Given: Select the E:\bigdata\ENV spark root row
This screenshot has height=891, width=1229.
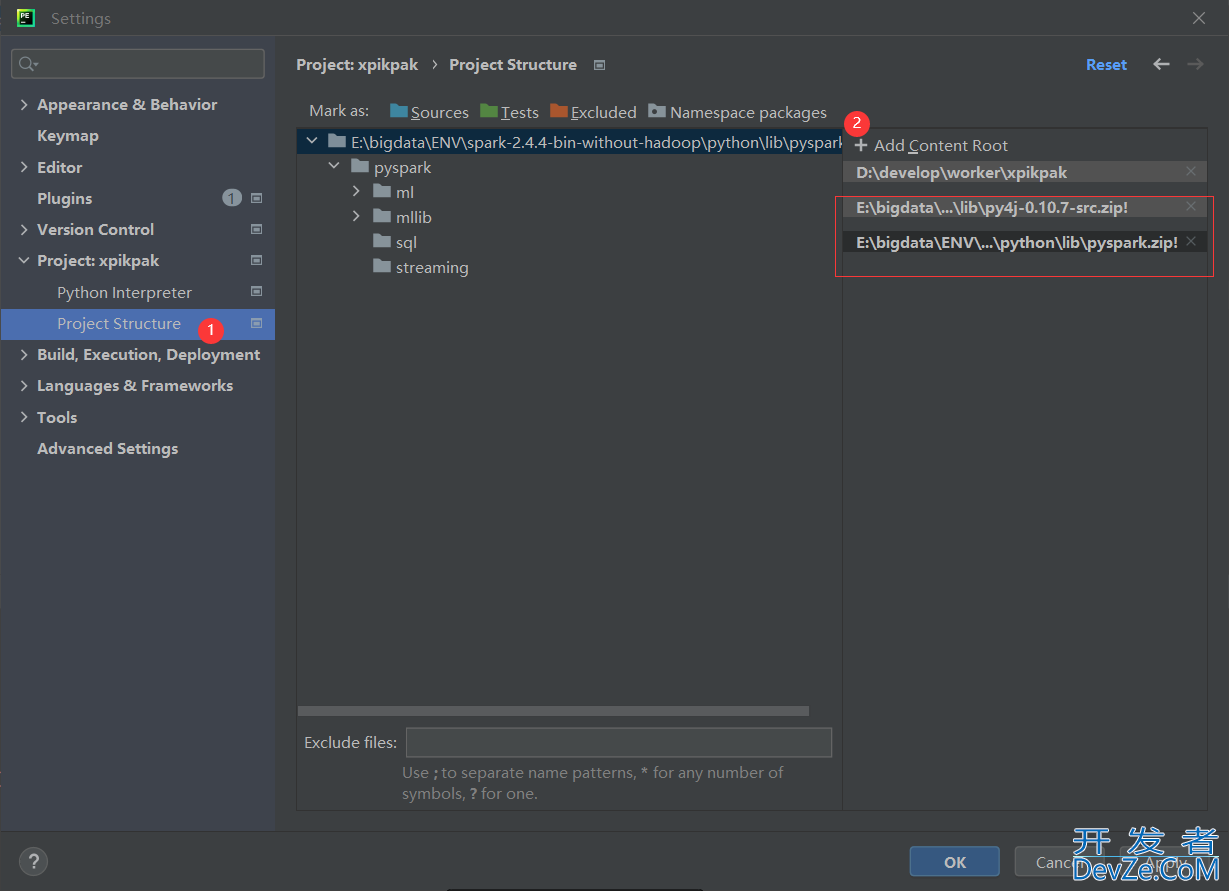Looking at the screenshot, I should (x=569, y=141).
